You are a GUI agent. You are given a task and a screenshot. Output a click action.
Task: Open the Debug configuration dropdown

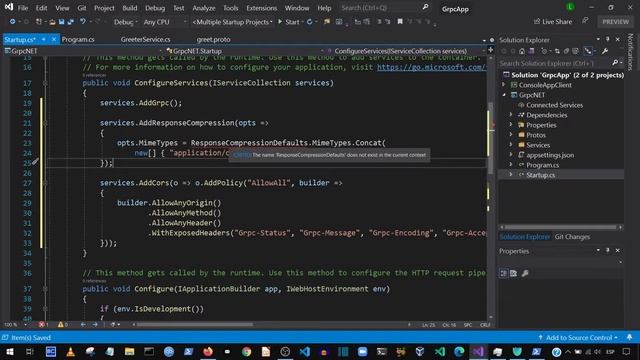(x=125, y=22)
